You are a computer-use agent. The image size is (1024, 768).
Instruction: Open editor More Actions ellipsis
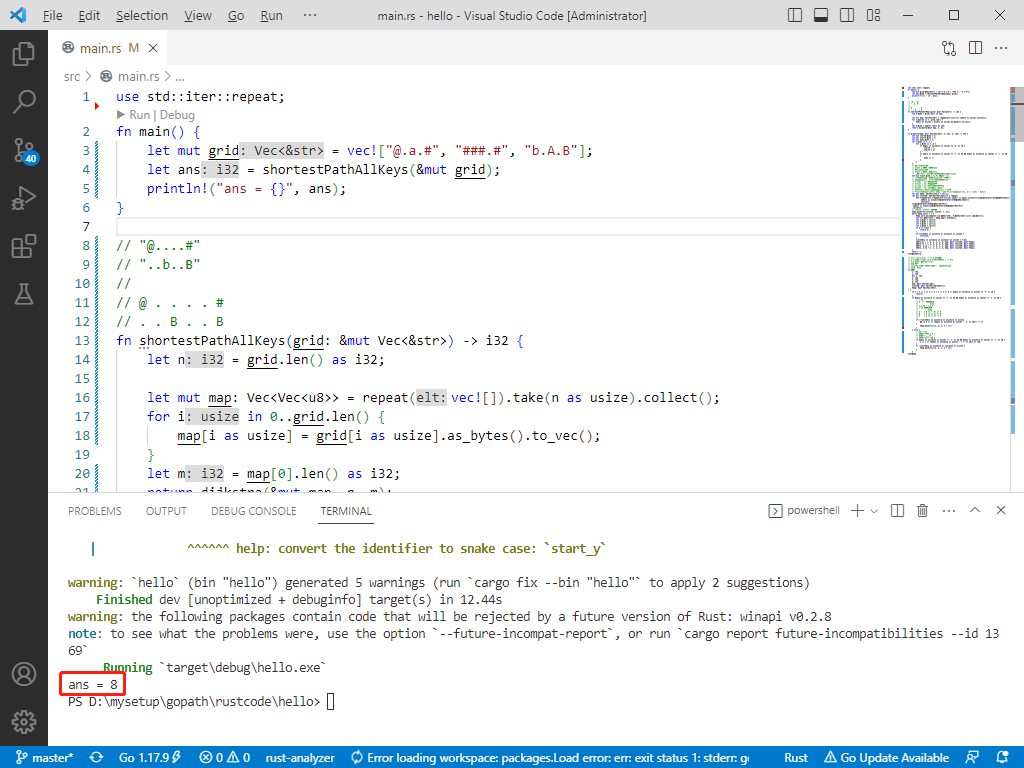(1000, 48)
